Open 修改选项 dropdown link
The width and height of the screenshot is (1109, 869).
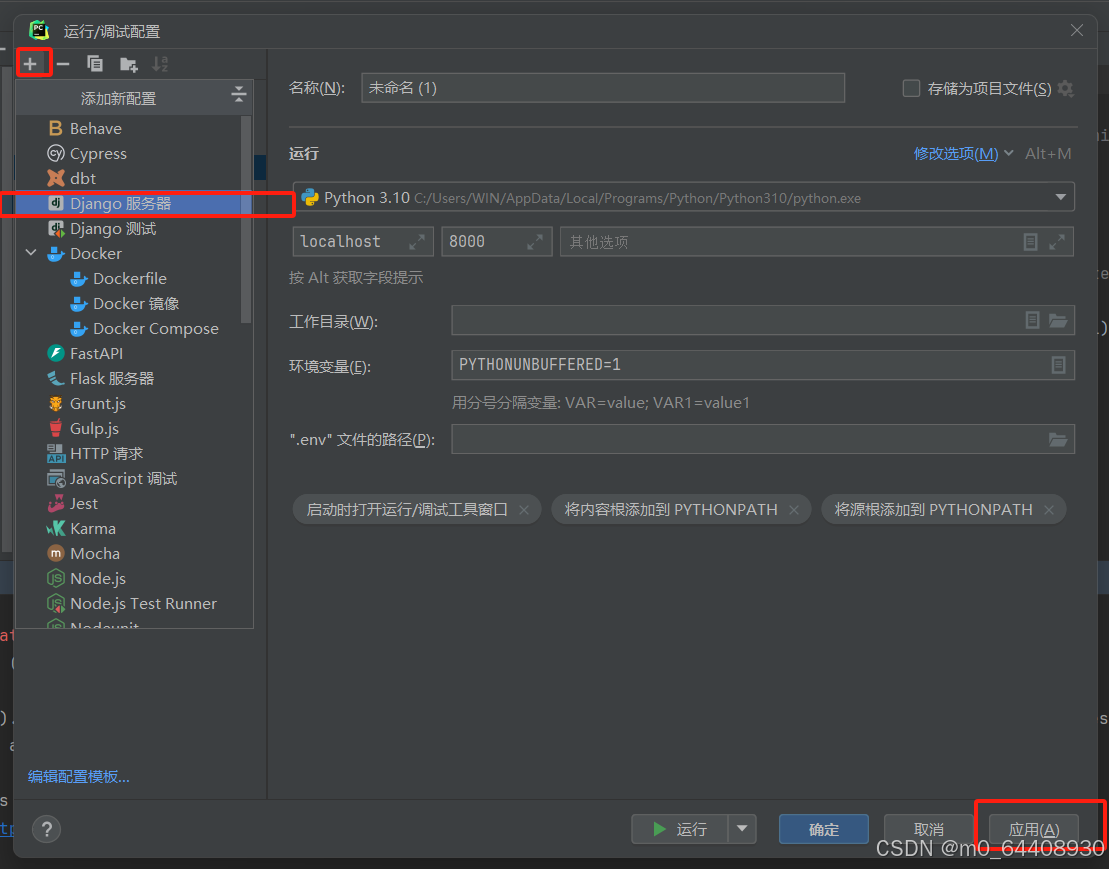(x=963, y=153)
